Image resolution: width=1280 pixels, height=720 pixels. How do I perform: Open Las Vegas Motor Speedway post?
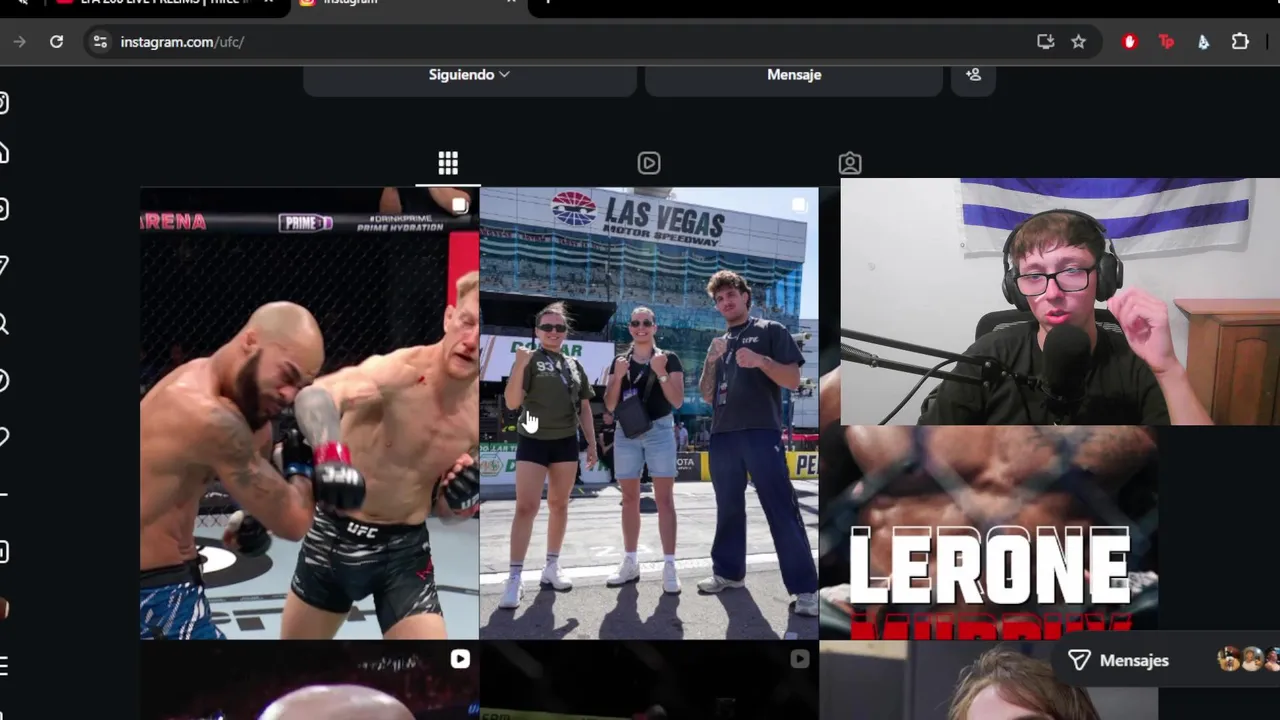(x=649, y=413)
